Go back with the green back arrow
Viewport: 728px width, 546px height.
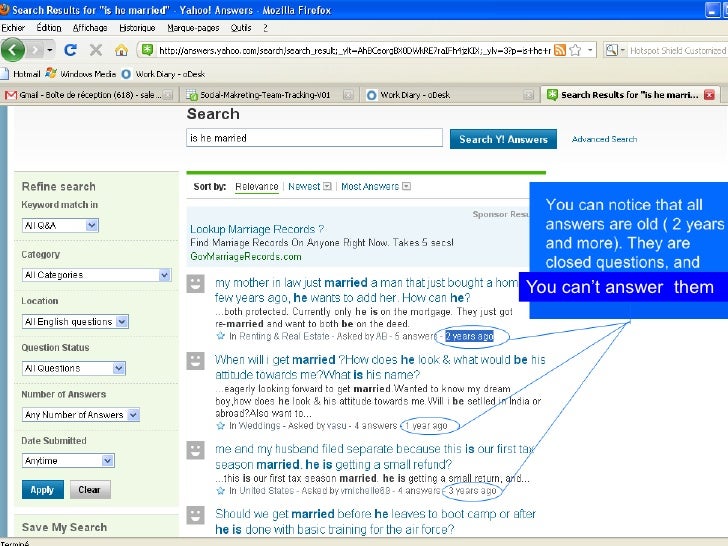tap(13, 49)
